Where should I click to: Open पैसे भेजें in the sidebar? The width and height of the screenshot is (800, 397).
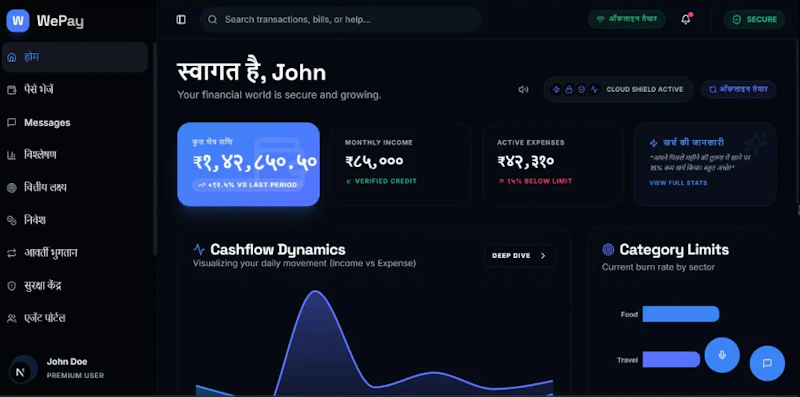[75, 90]
